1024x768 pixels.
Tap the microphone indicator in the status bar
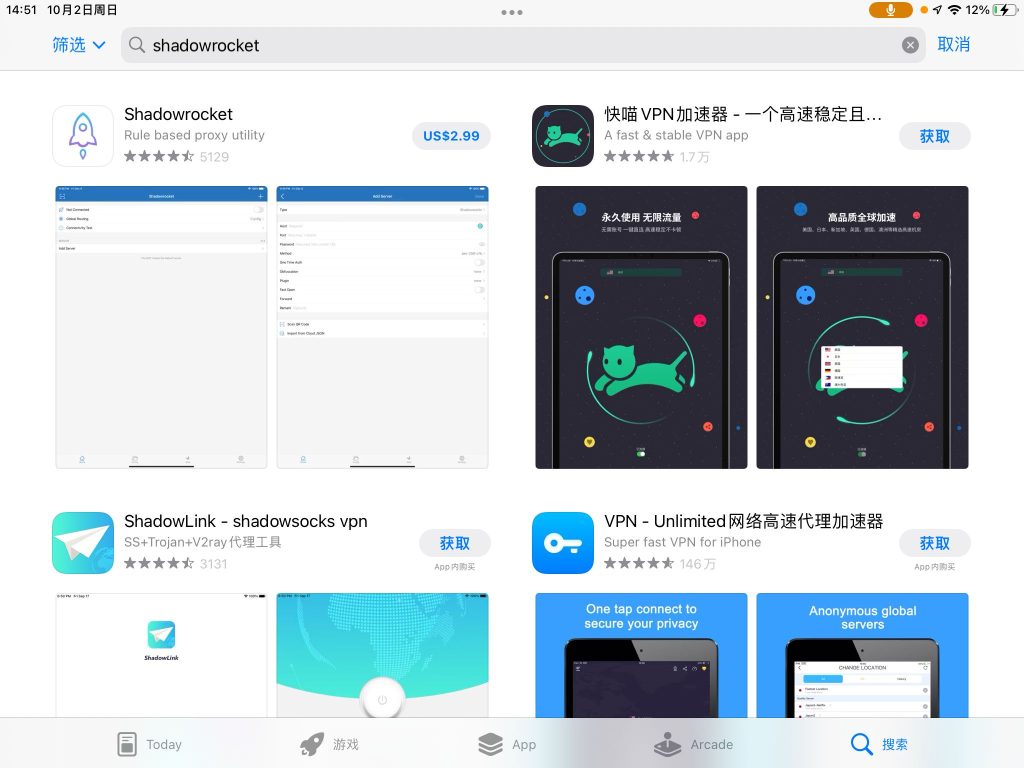click(890, 10)
